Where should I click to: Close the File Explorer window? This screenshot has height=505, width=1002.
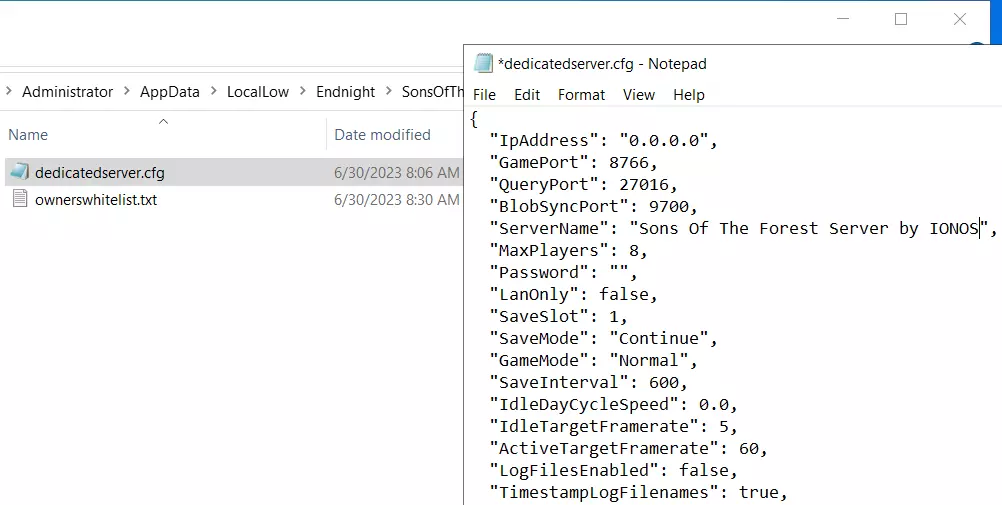pyautogui.click(x=959, y=19)
